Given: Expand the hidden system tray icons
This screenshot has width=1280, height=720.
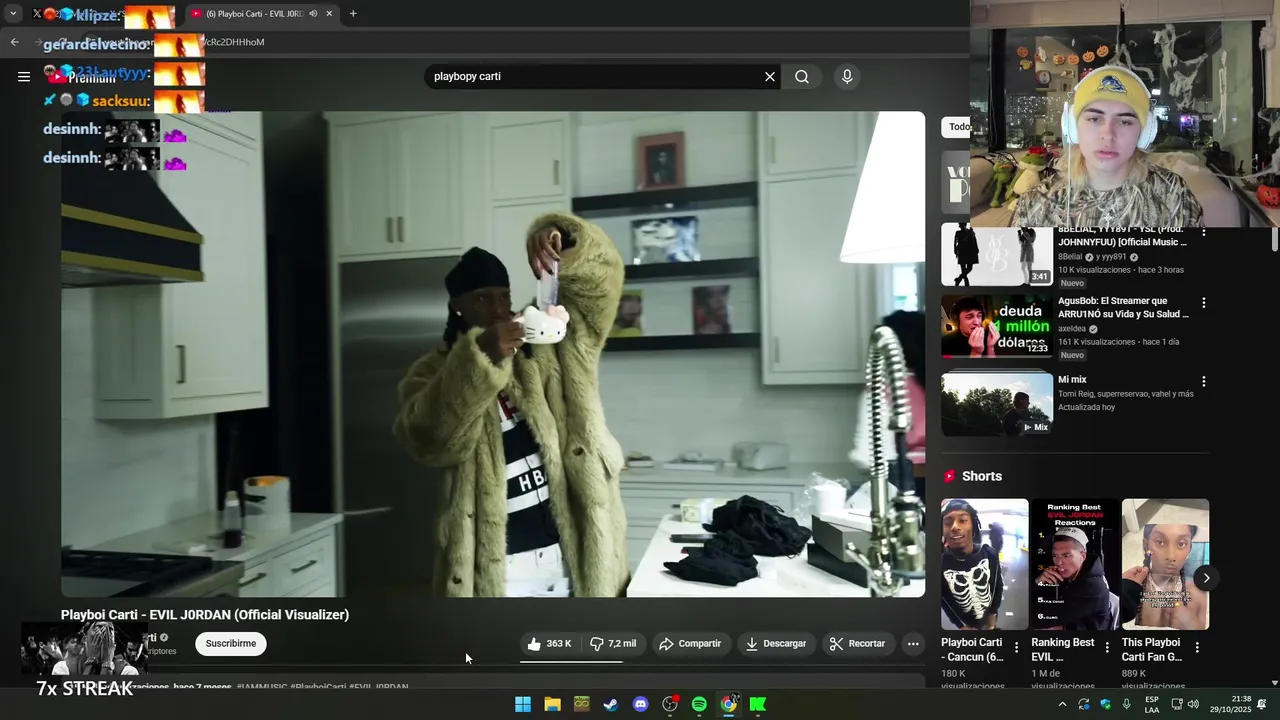Looking at the screenshot, I should pyautogui.click(x=1062, y=704).
